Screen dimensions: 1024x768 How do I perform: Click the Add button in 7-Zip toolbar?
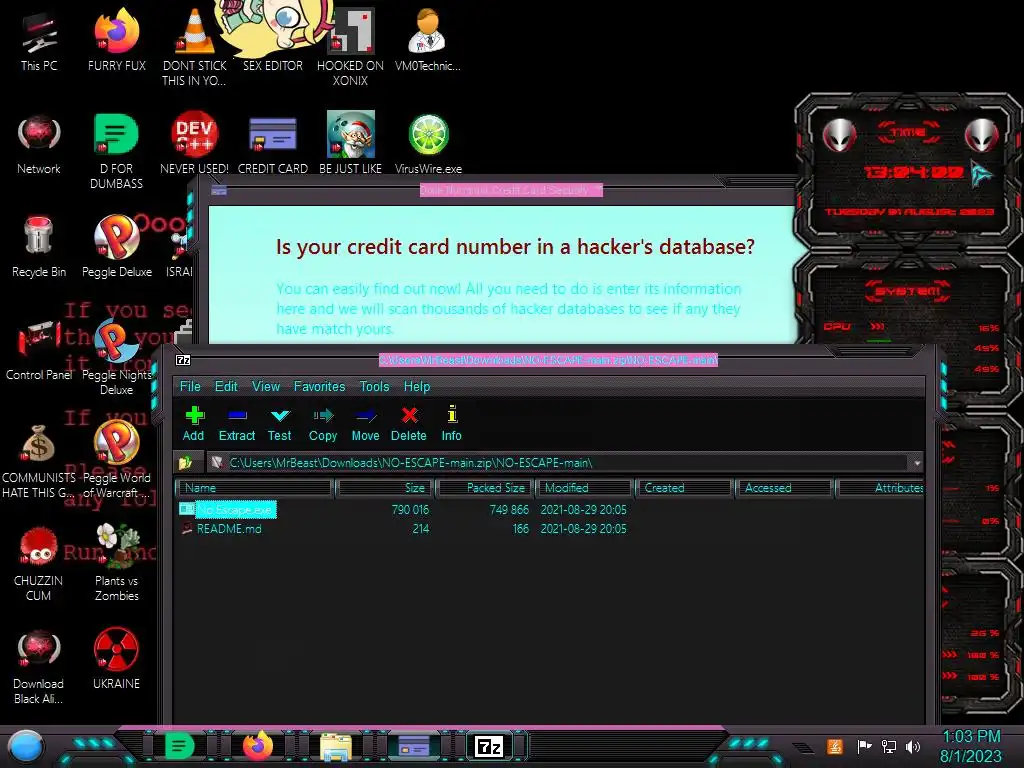pyautogui.click(x=193, y=424)
